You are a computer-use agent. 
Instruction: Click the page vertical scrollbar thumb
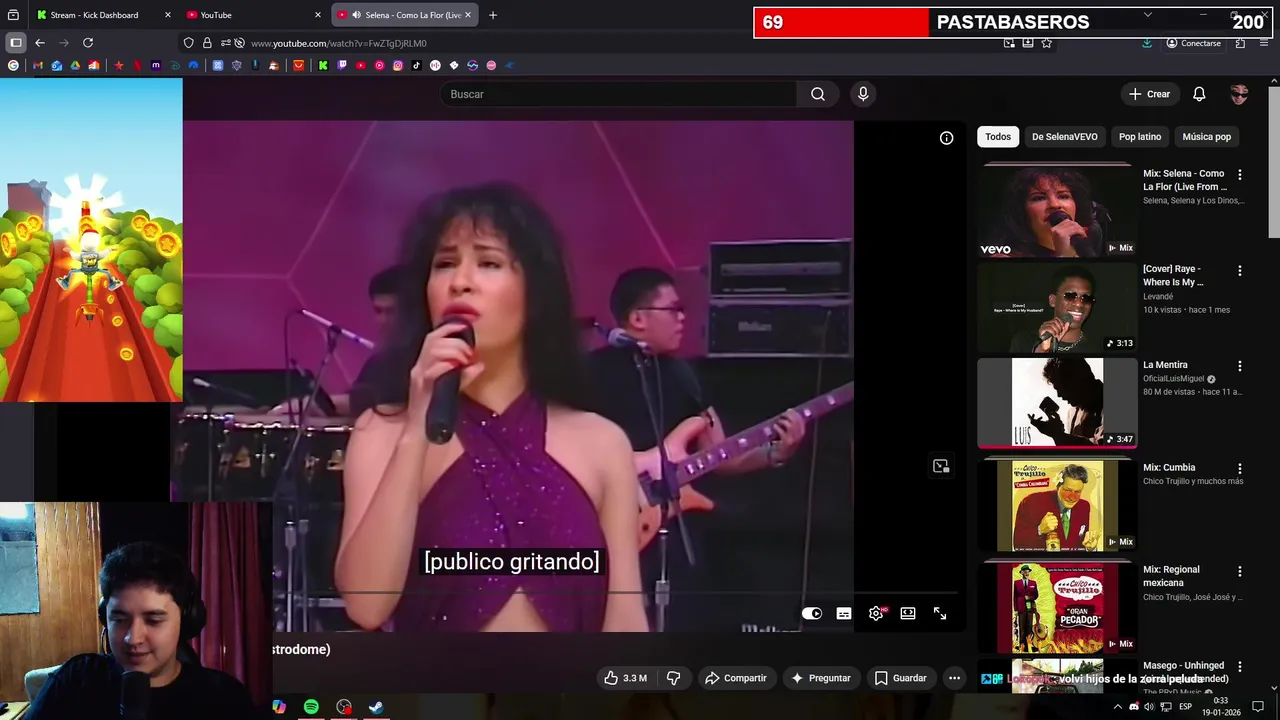(1274, 163)
